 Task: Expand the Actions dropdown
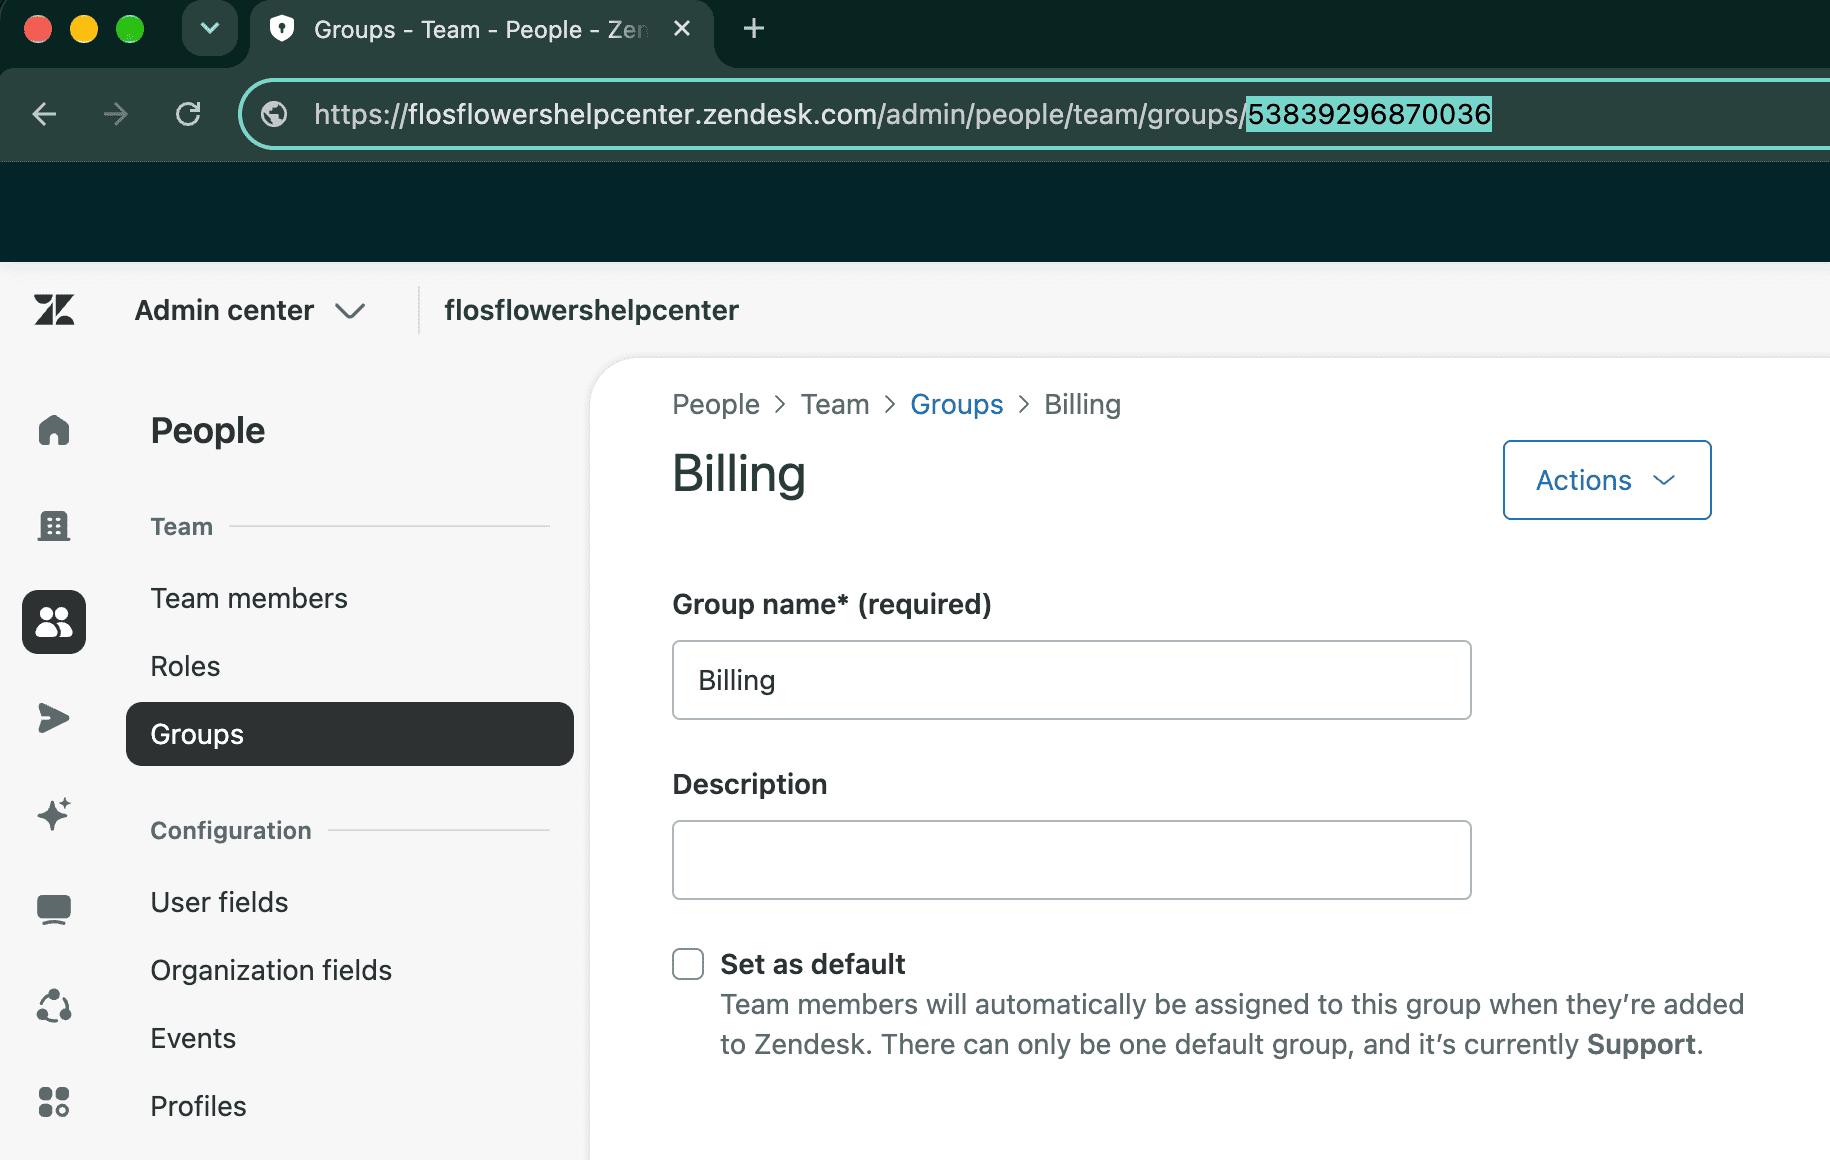[1607, 480]
